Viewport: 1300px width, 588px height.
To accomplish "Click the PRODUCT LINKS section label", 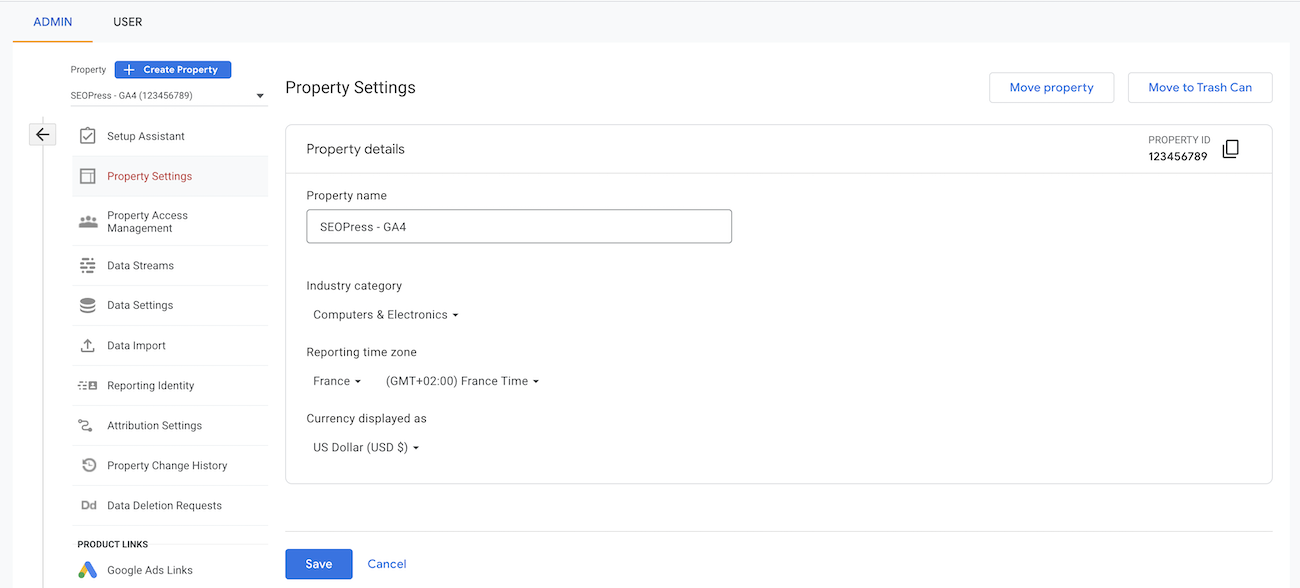I will pyautogui.click(x=113, y=545).
